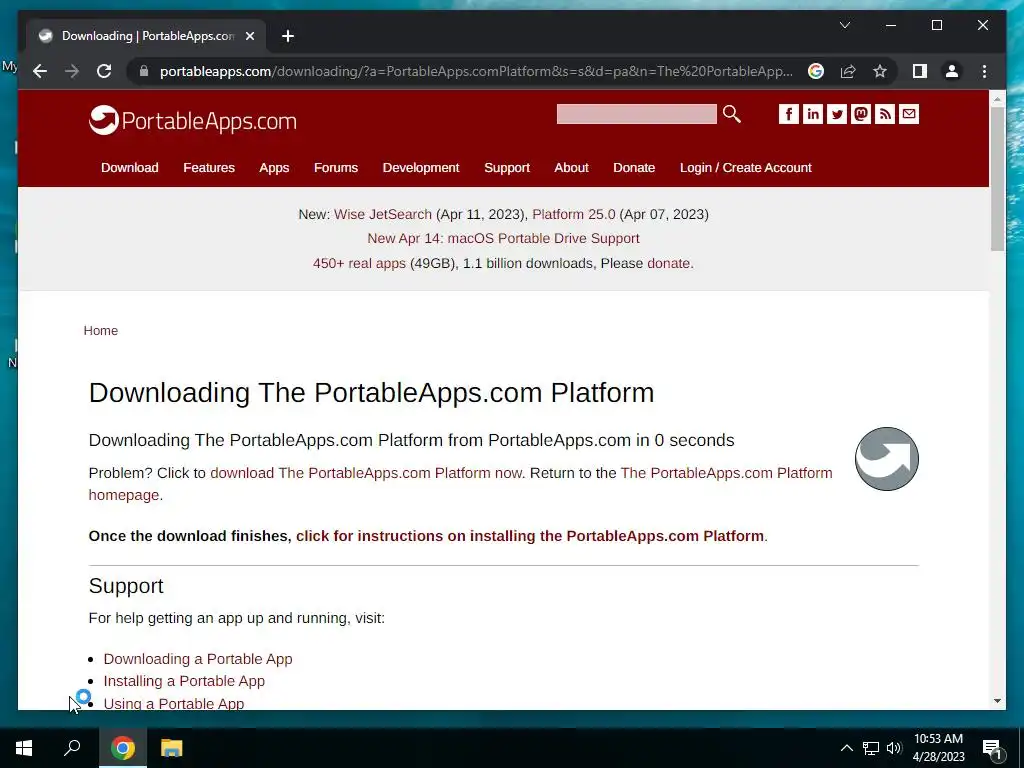
Task: Click the browser forward arrow
Action: click(x=72, y=71)
